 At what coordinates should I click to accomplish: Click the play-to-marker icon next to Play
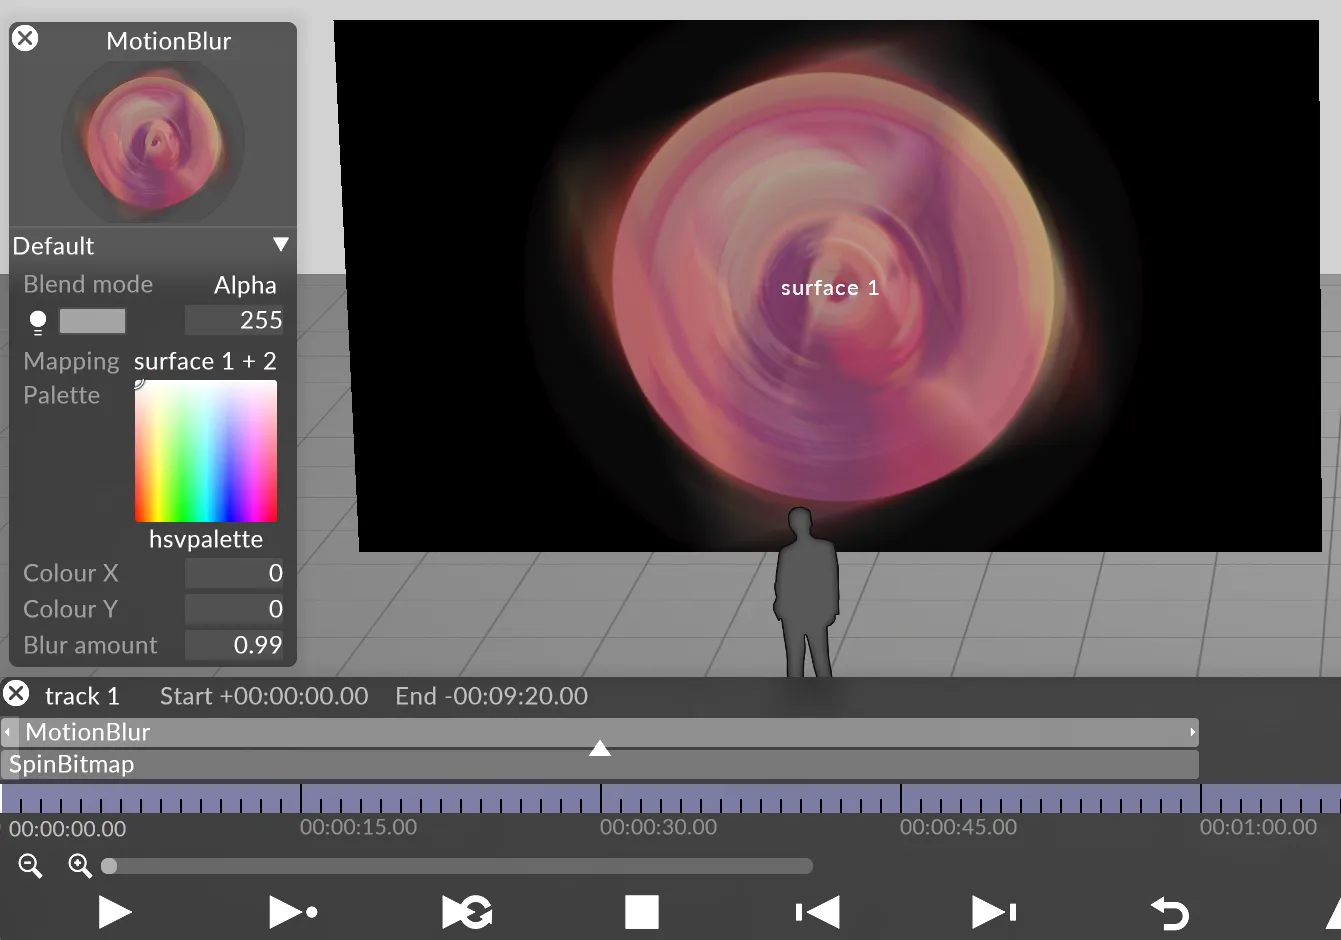tap(292, 911)
